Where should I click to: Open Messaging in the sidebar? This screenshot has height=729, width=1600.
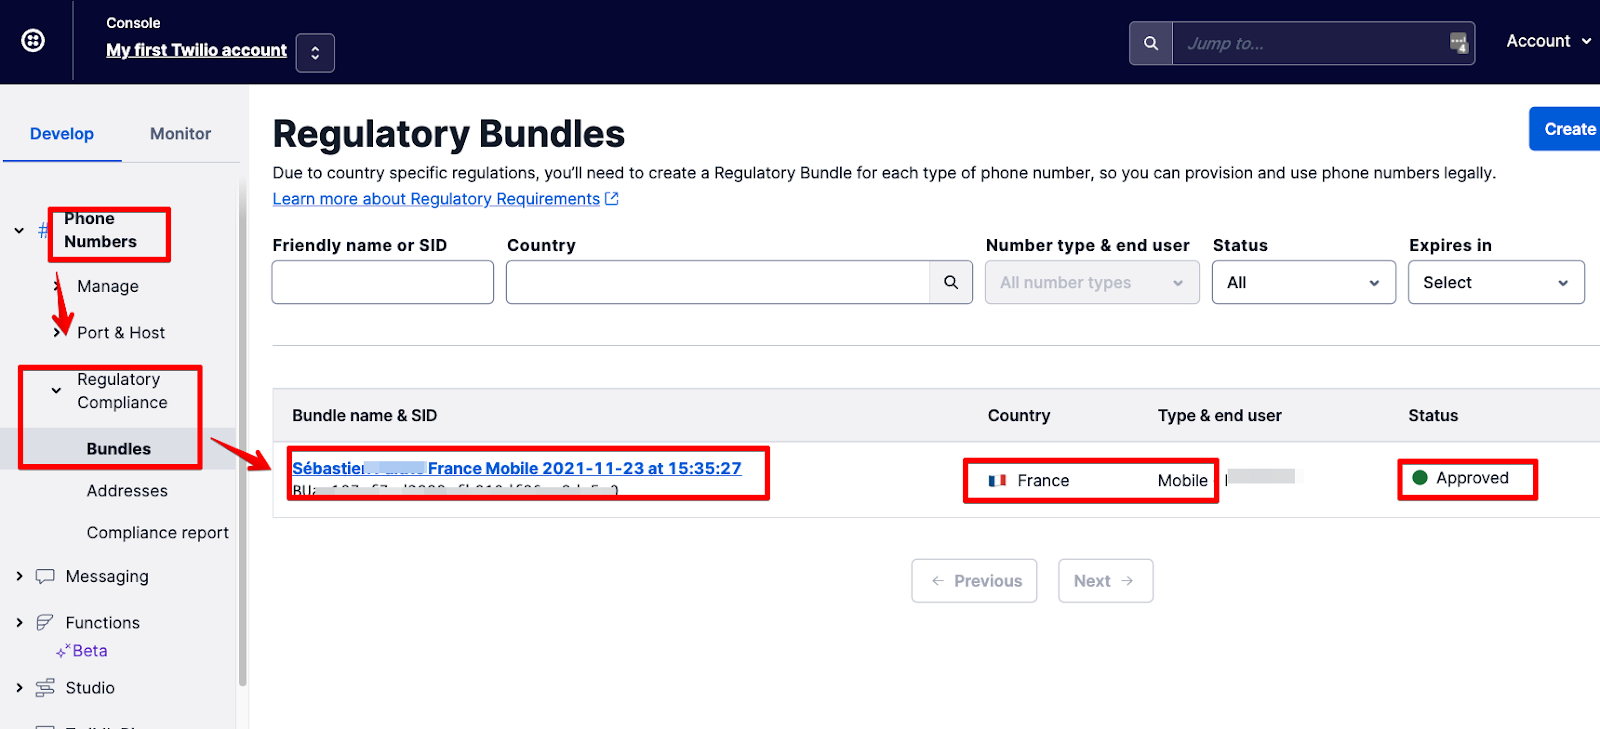[107, 577]
